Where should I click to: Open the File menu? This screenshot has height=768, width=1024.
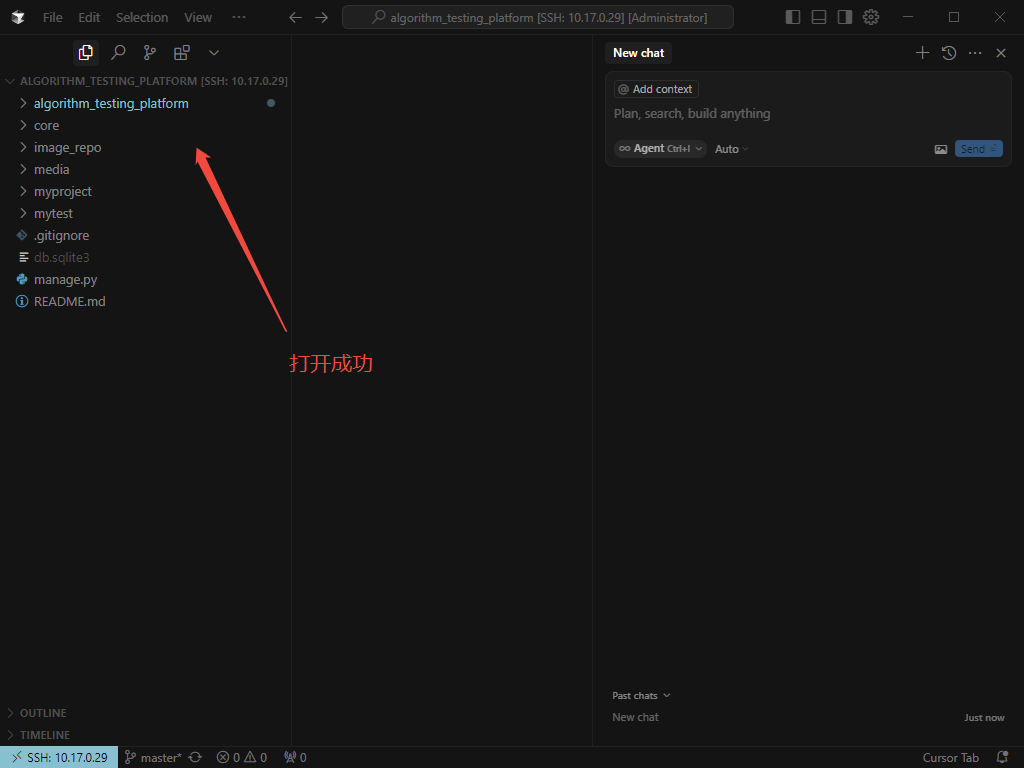click(x=53, y=18)
